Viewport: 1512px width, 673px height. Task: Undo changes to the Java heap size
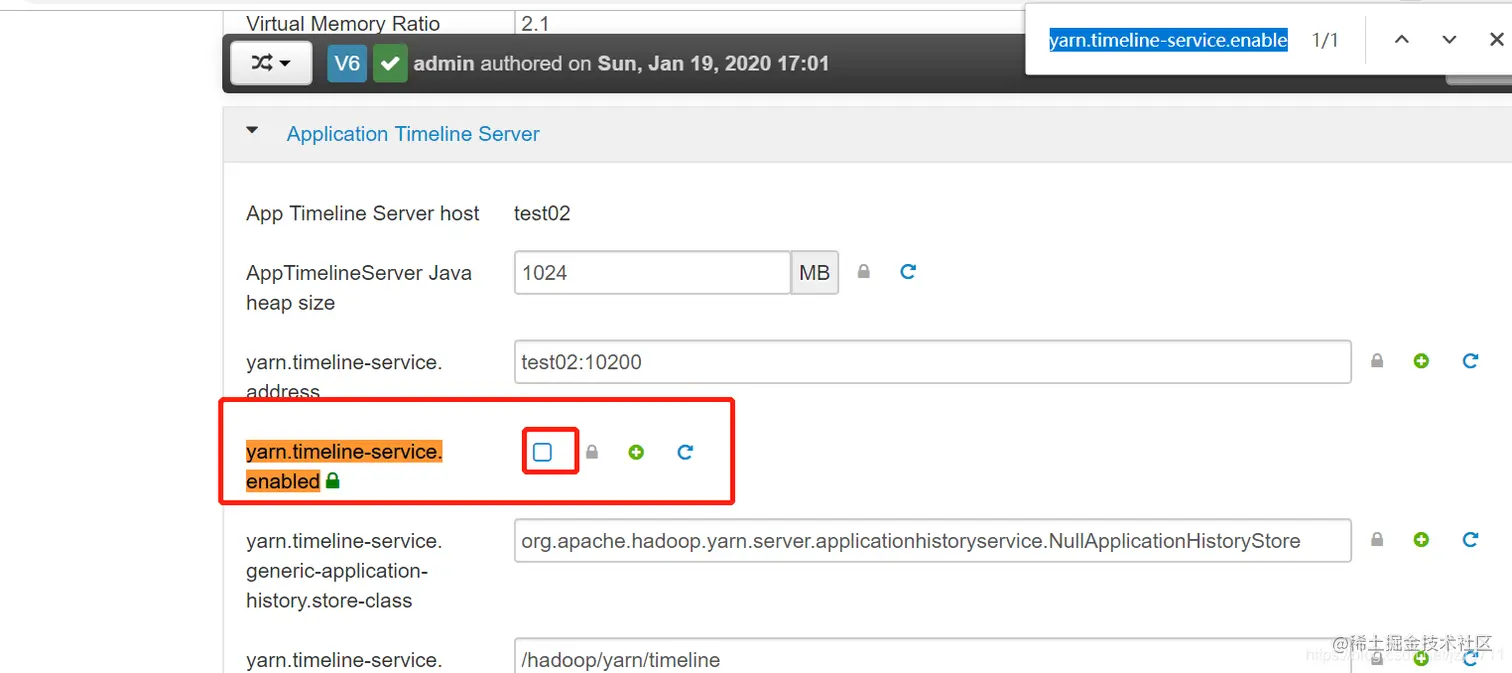[x=908, y=272]
